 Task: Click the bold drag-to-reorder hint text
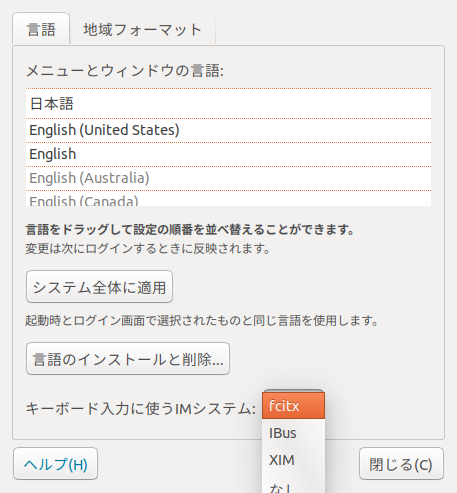click(x=190, y=230)
